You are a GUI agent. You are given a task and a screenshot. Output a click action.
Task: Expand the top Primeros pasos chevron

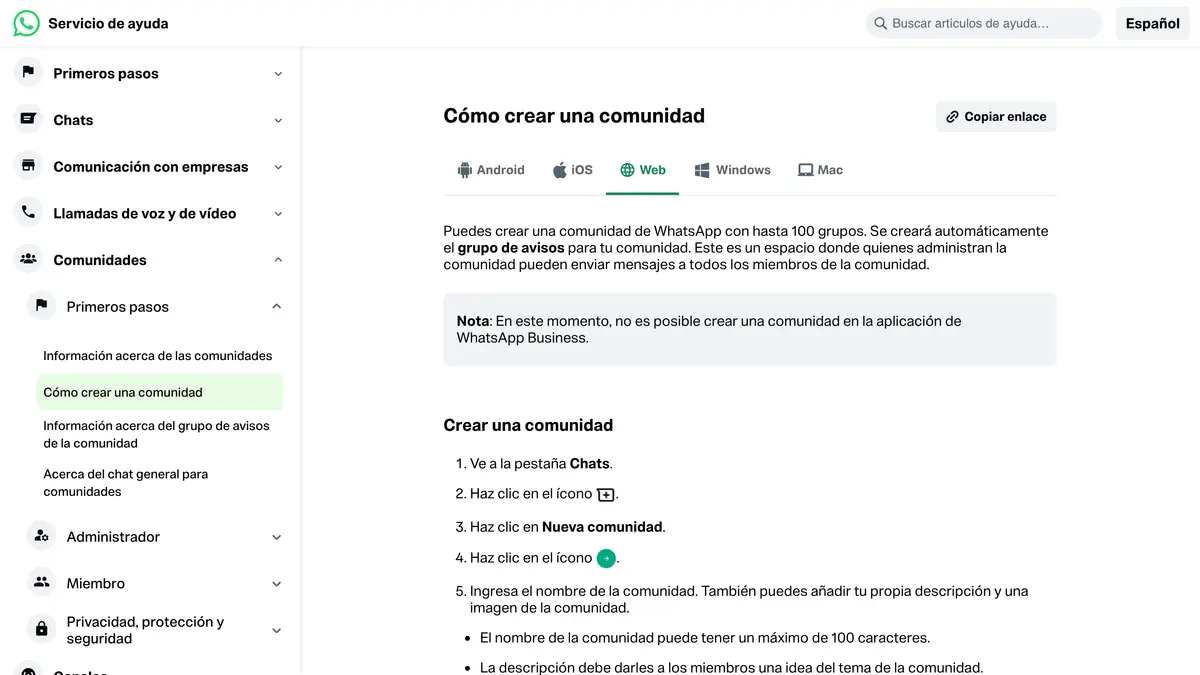[x=278, y=73]
